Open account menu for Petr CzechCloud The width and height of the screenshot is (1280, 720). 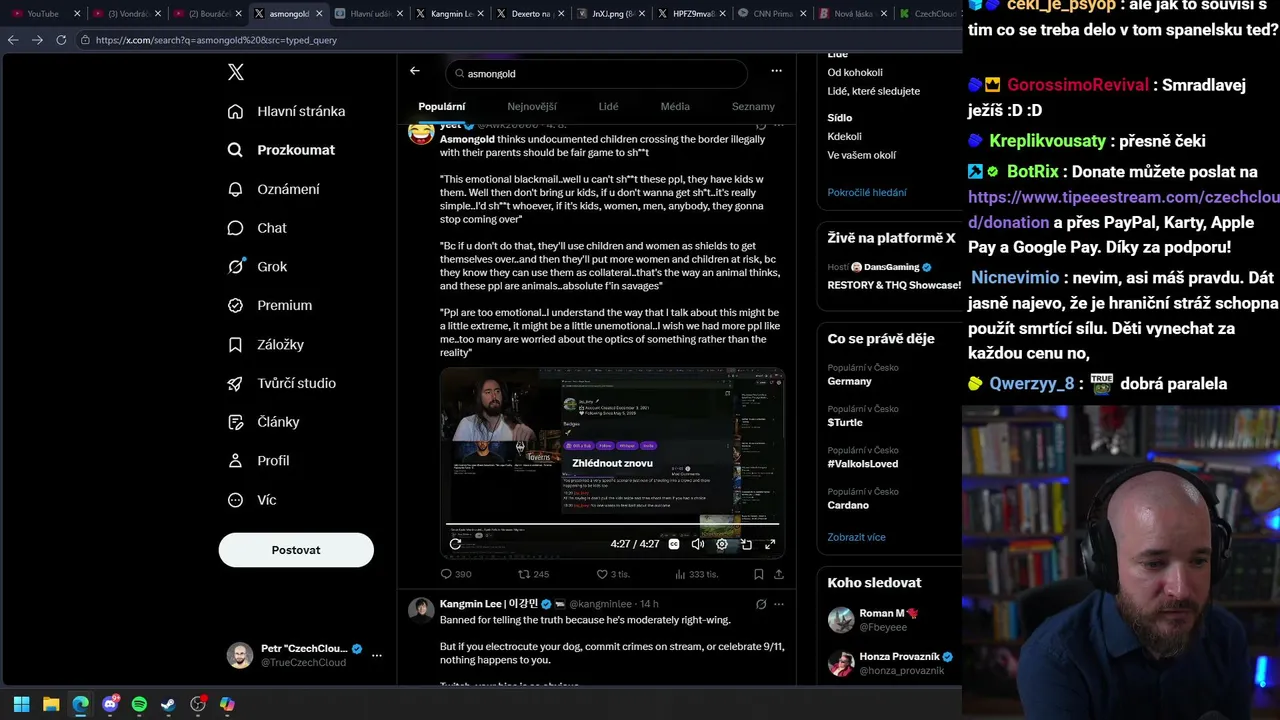point(304,655)
